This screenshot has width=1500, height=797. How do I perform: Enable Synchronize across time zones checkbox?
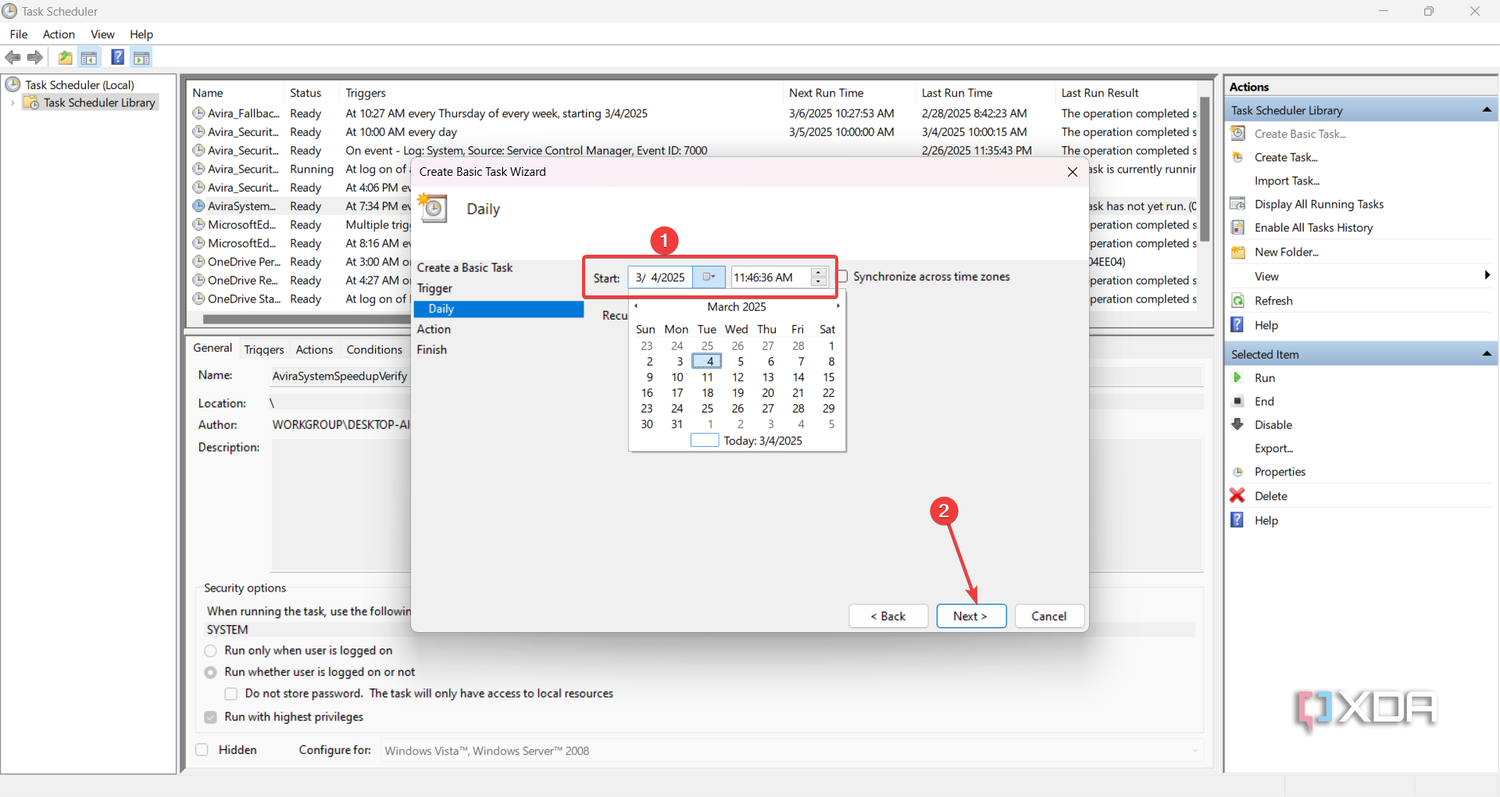(x=842, y=277)
